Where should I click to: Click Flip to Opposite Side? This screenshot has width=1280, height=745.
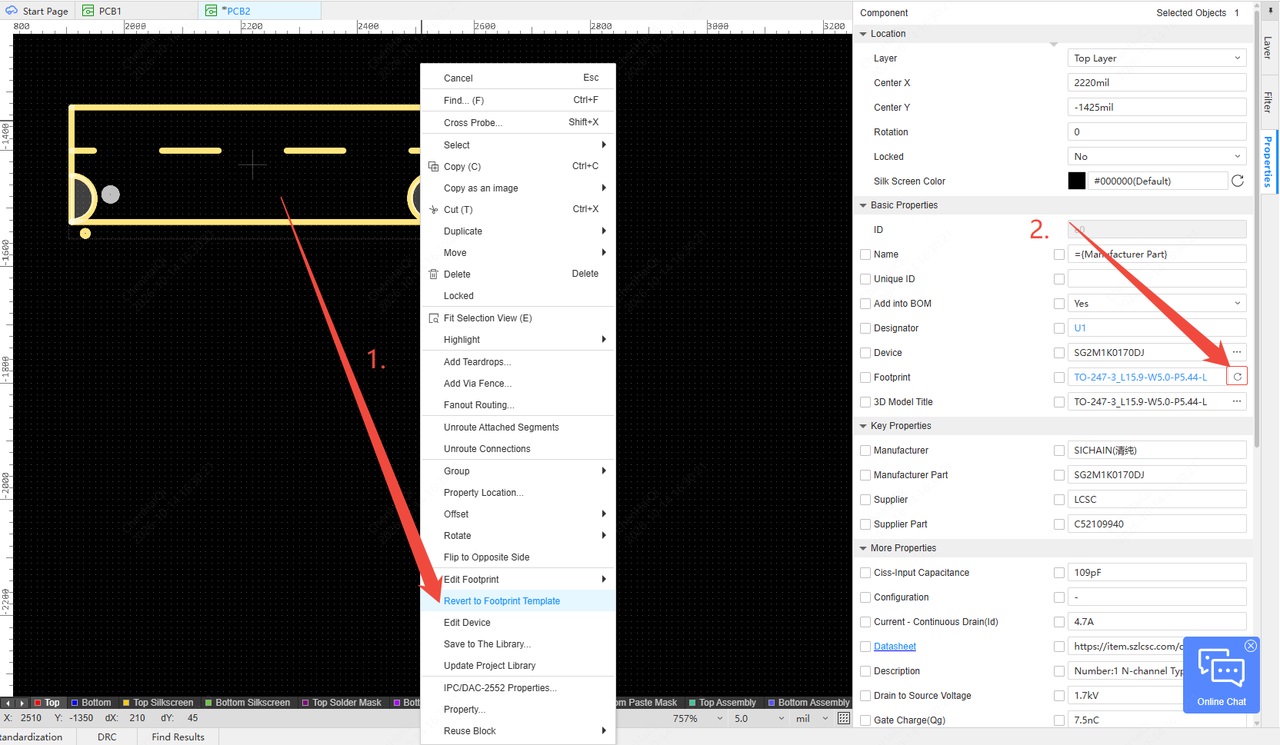(x=518, y=557)
